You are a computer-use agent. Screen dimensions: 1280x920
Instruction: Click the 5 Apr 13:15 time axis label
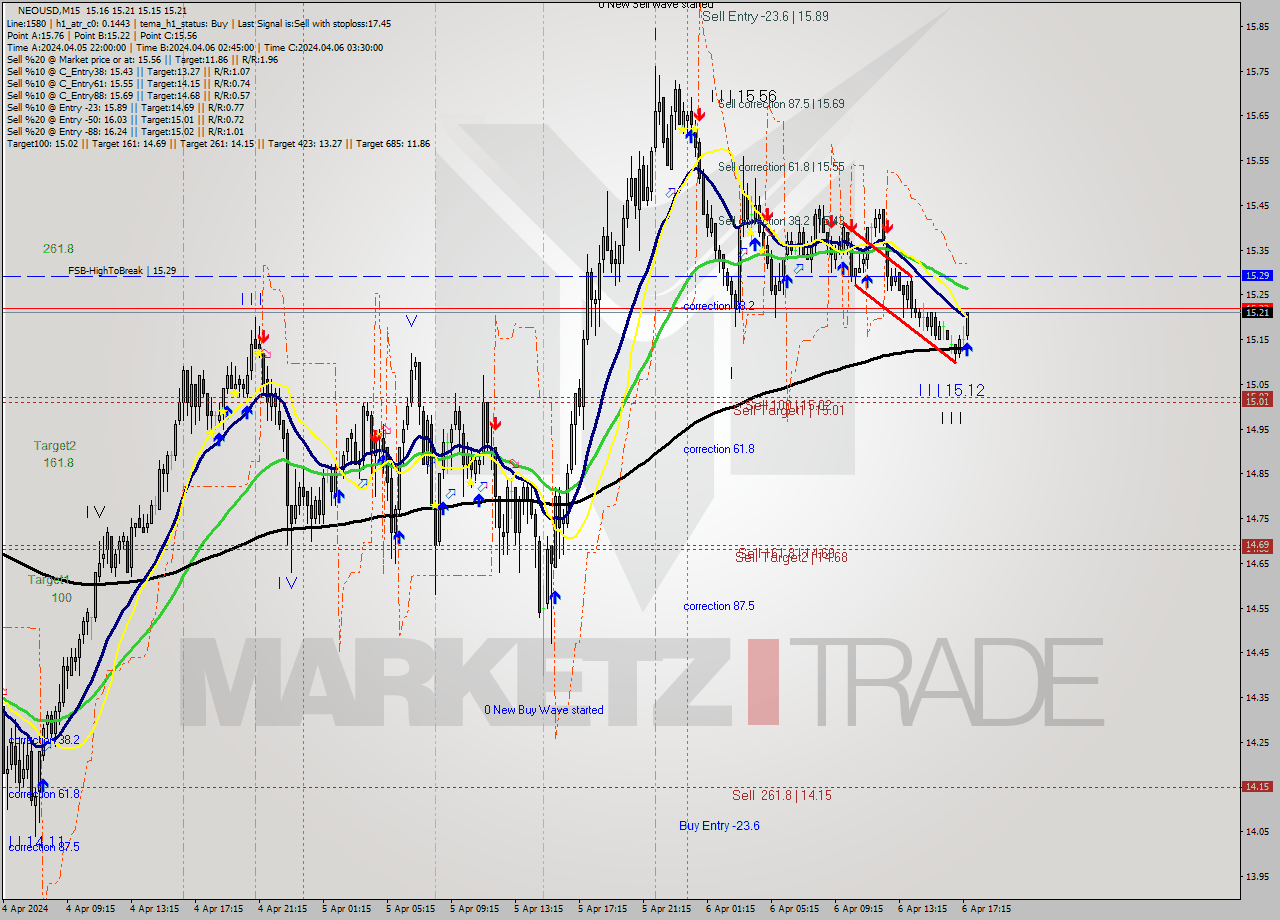(x=538, y=910)
